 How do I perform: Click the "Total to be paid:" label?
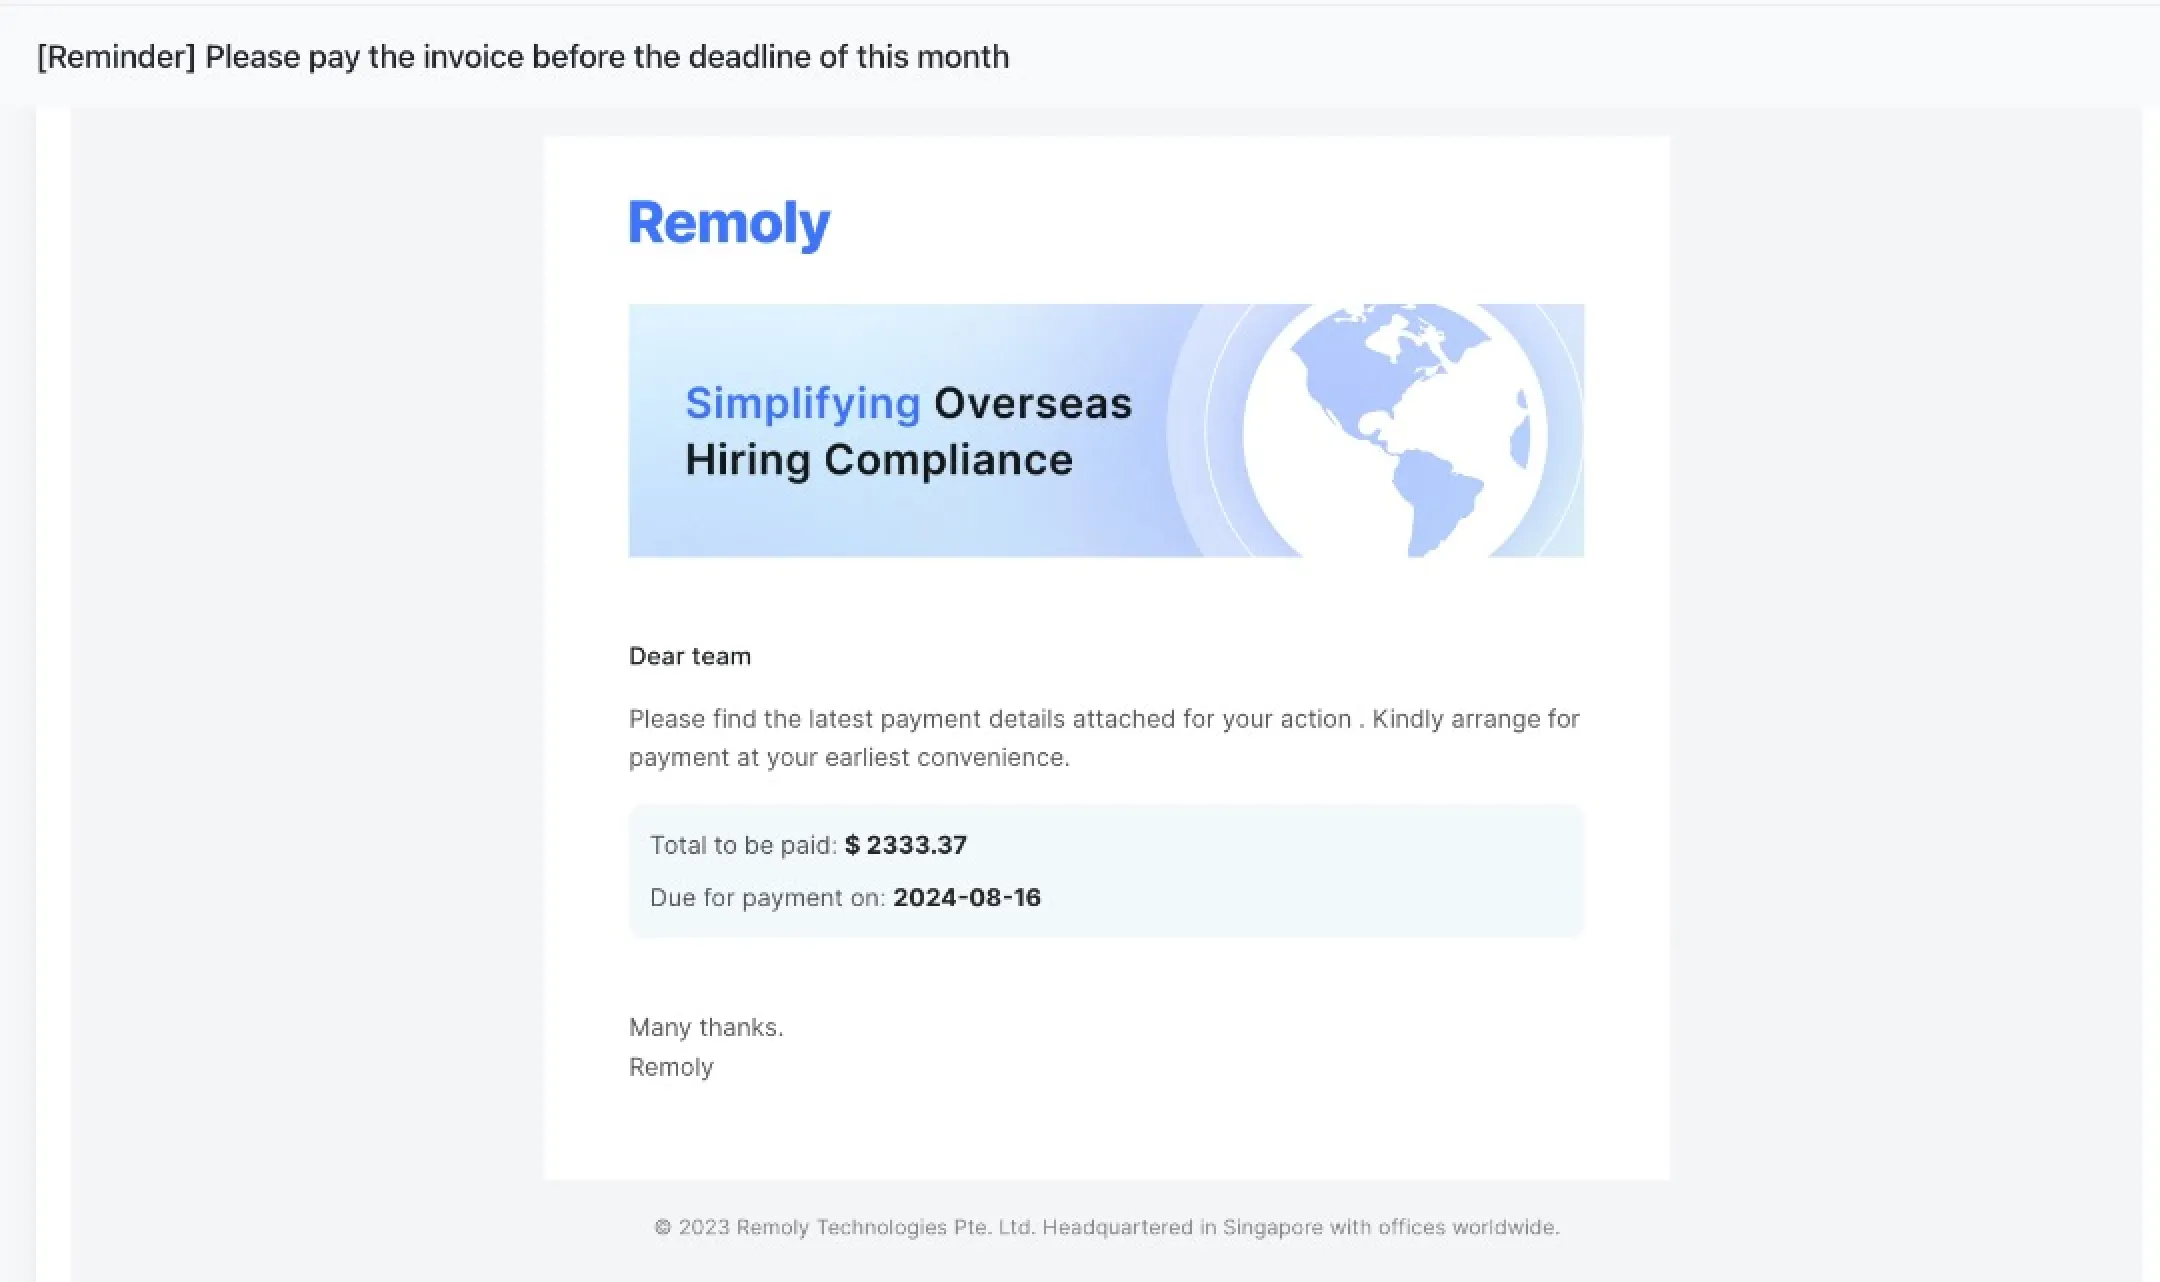(x=744, y=845)
